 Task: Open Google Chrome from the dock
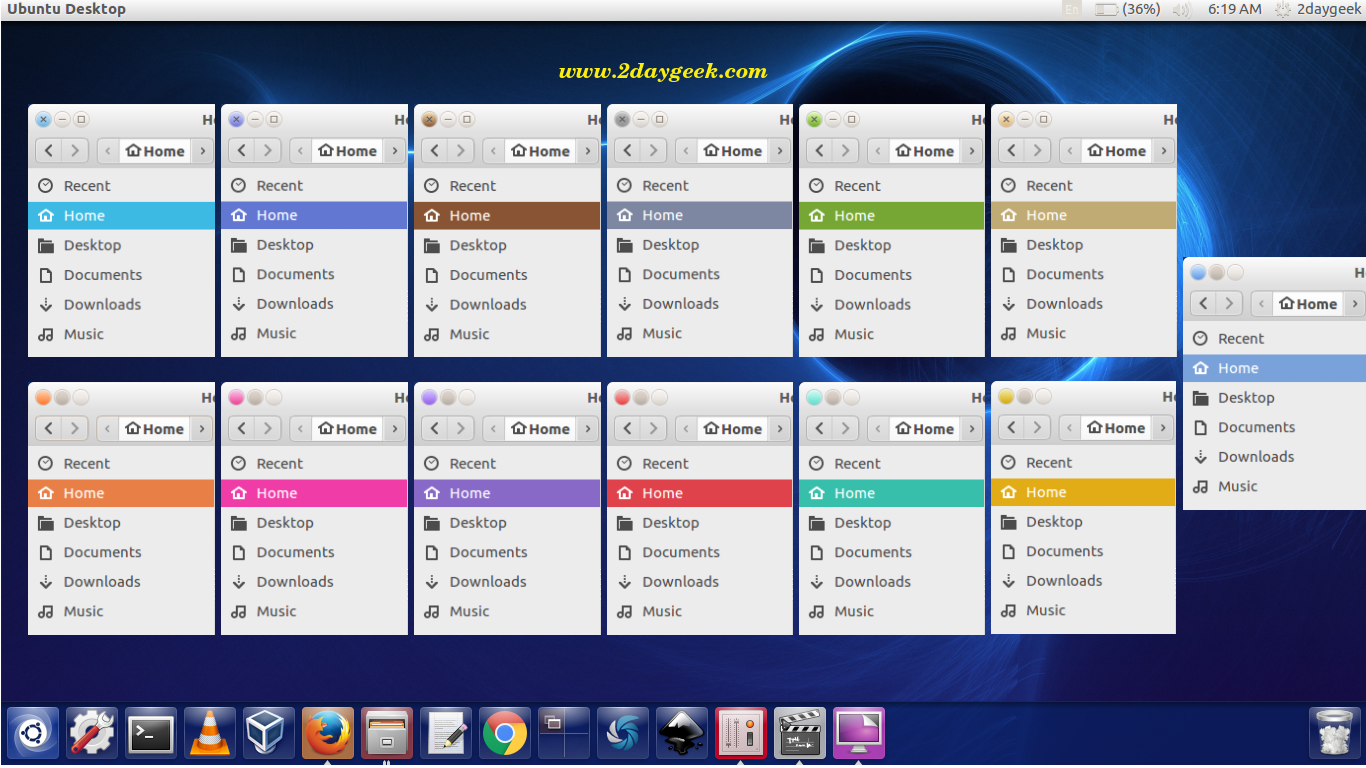505,734
